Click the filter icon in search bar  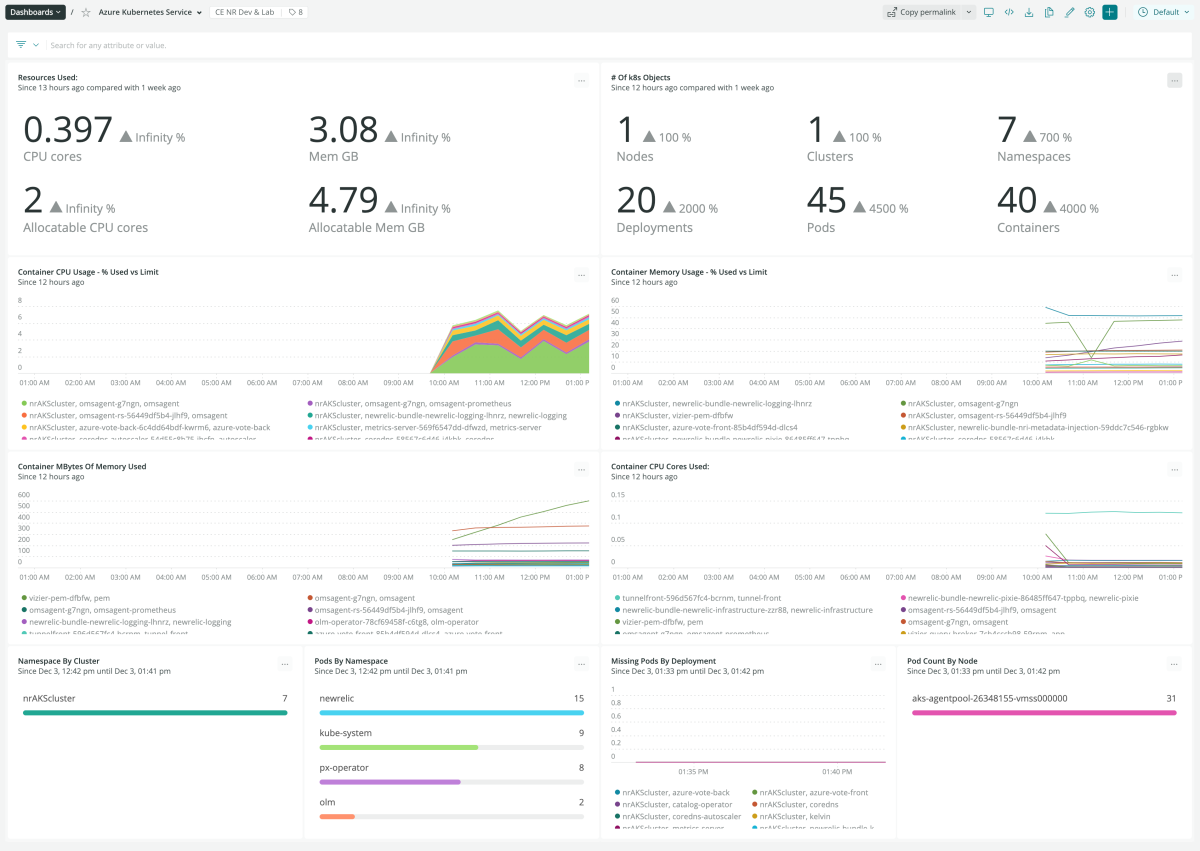coord(21,45)
